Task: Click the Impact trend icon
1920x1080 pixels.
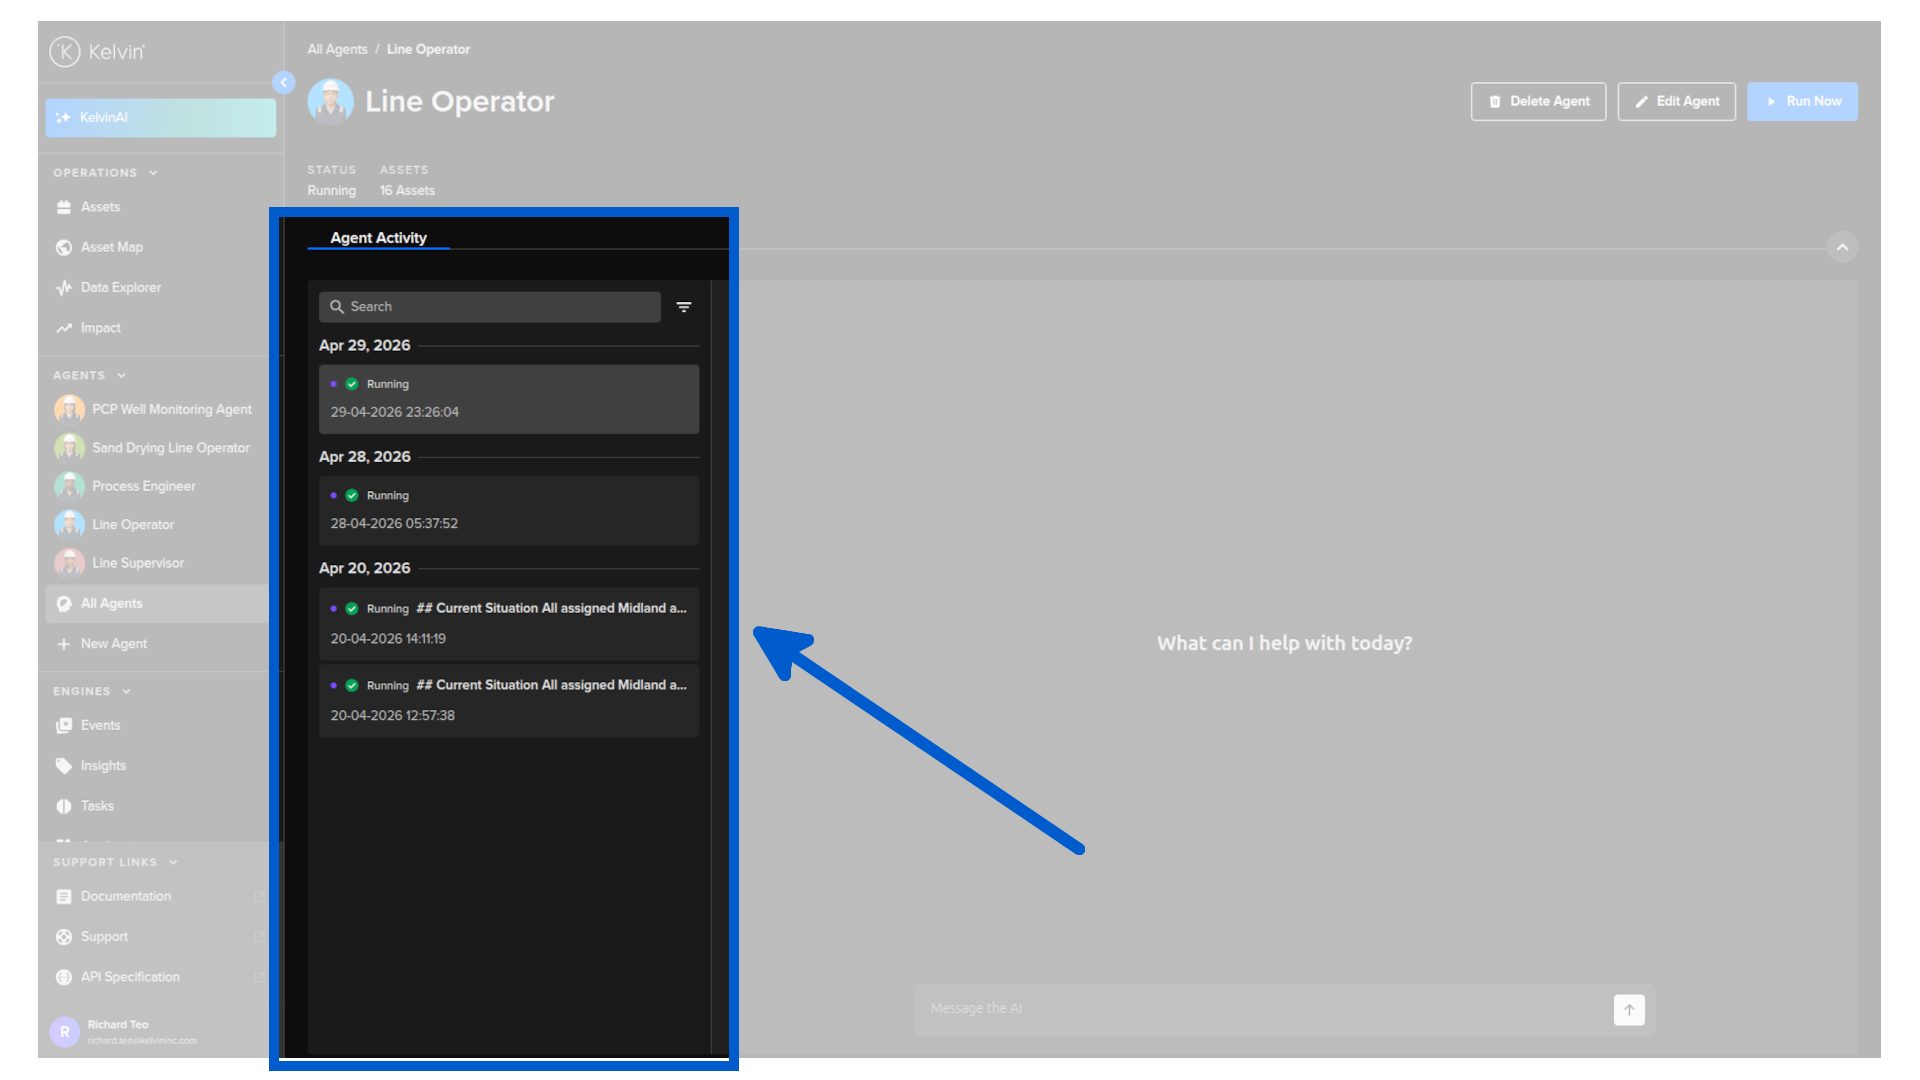Action: point(64,328)
